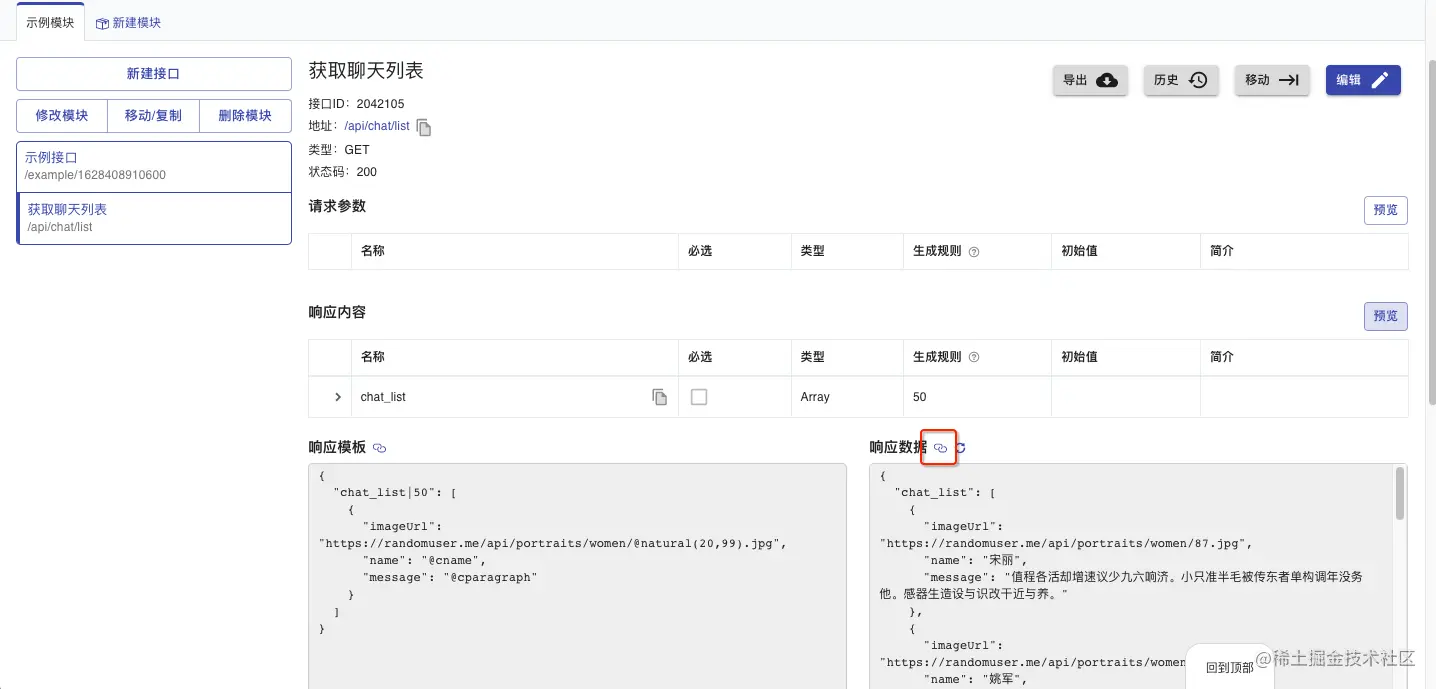Open 移动/复制 module option

point(153,115)
